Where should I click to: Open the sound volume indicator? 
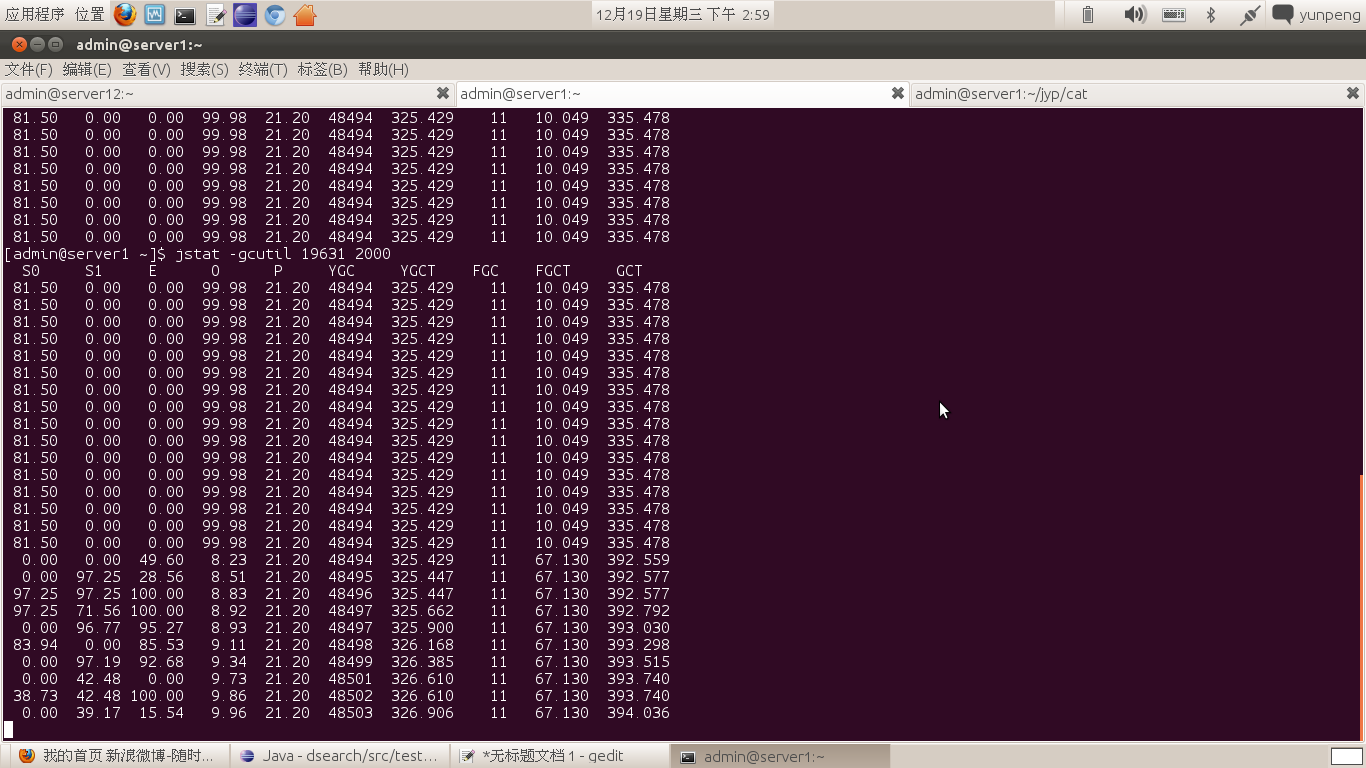1134,15
